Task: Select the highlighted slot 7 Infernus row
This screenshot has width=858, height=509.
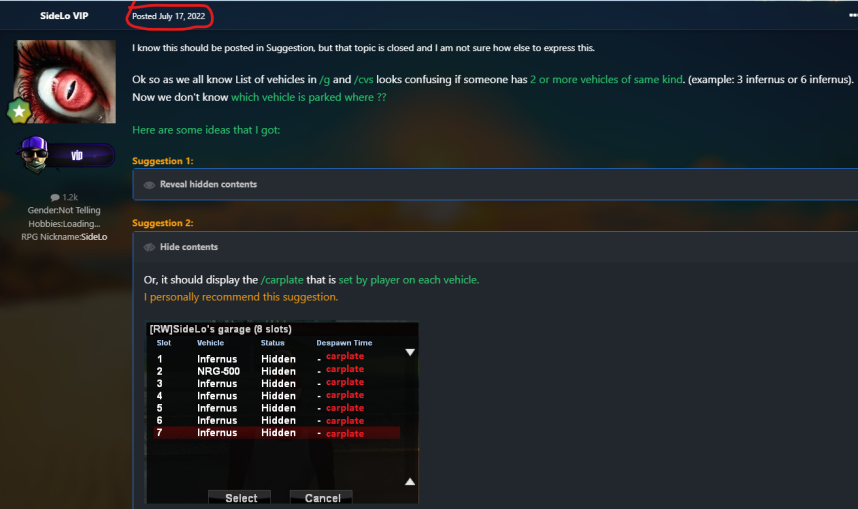Action: pyautogui.click(x=276, y=433)
